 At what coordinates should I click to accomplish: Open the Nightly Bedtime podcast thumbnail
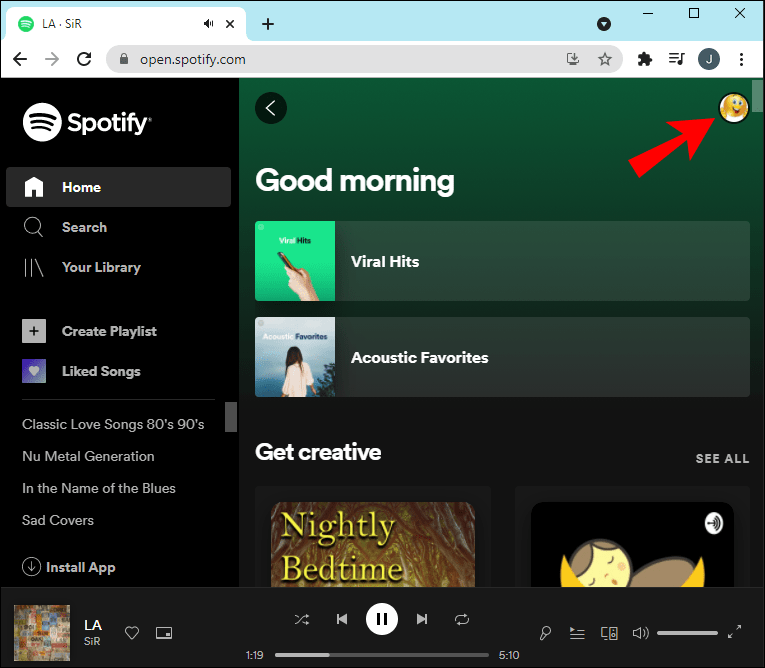pyautogui.click(x=373, y=544)
